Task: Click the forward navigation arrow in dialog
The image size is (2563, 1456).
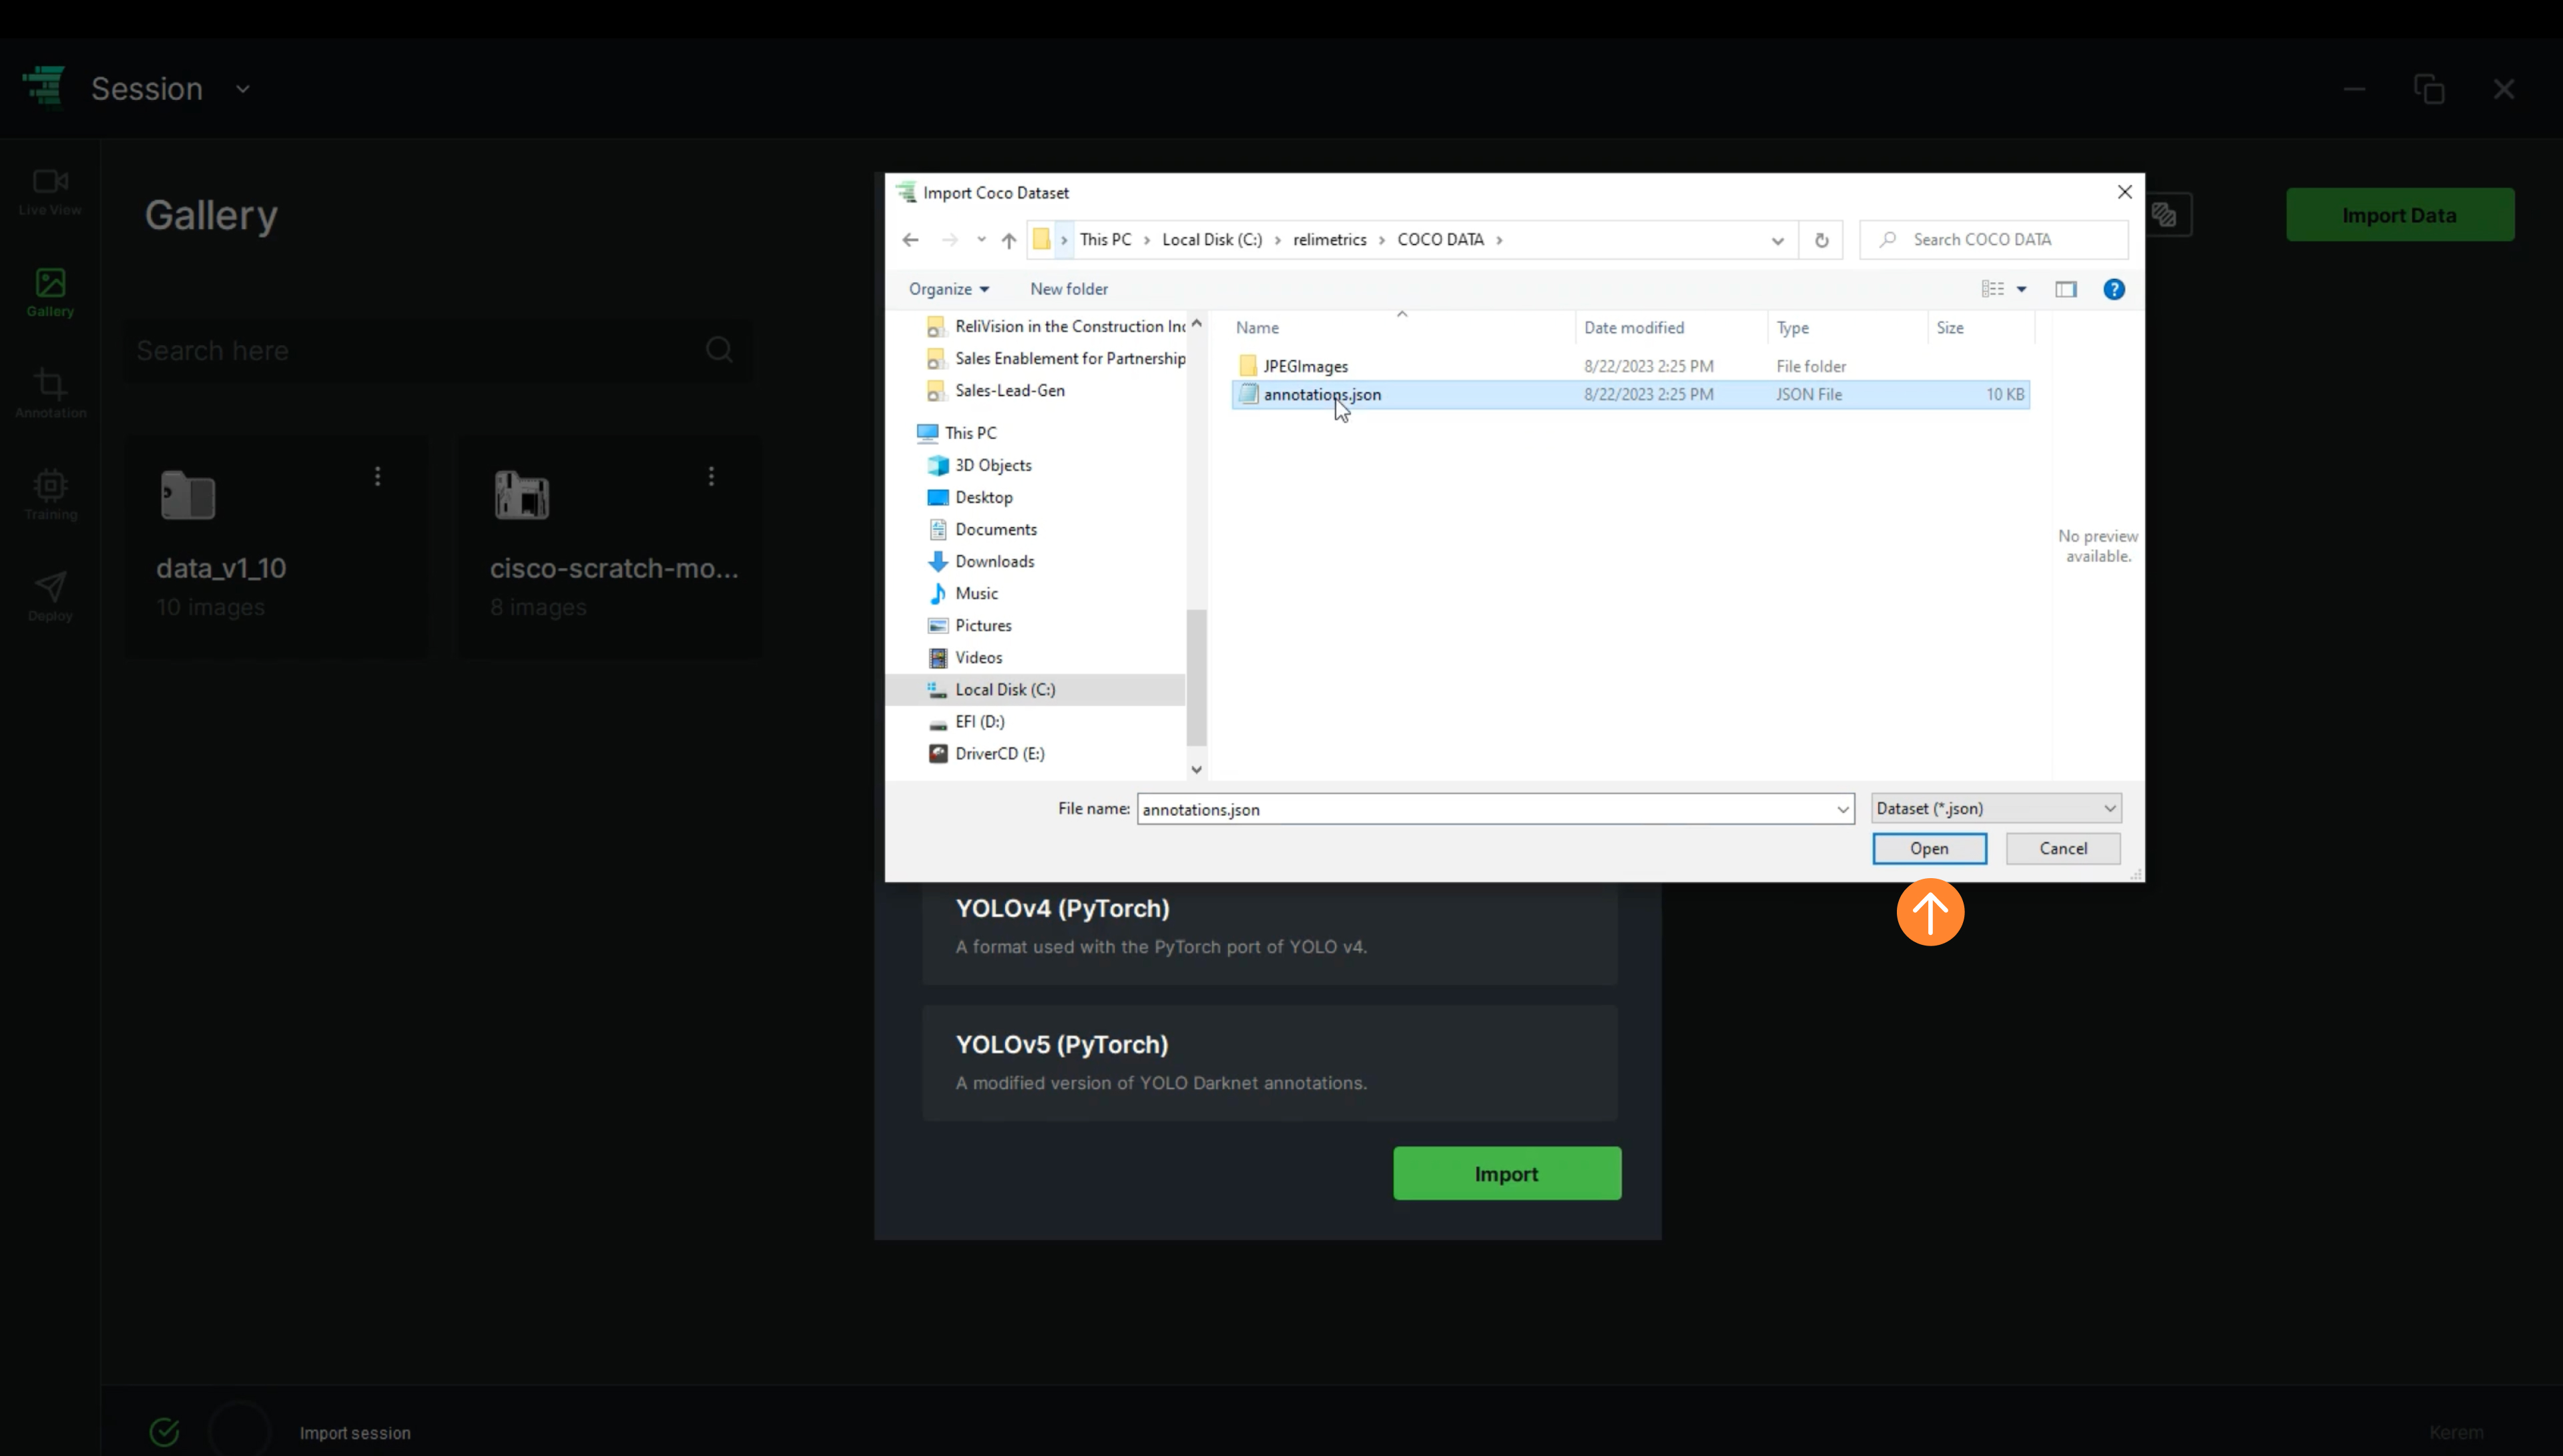Action: pyautogui.click(x=949, y=240)
